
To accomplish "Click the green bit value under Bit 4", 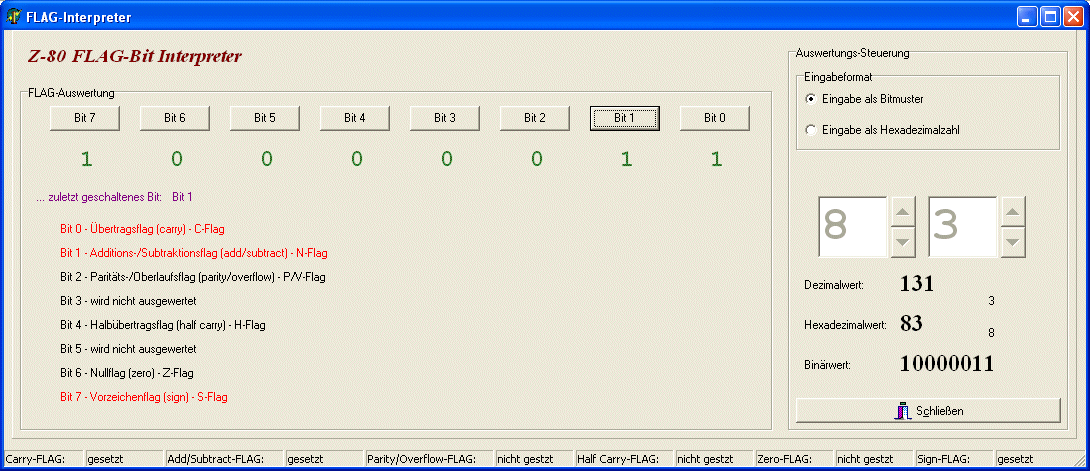I will pyautogui.click(x=356, y=159).
